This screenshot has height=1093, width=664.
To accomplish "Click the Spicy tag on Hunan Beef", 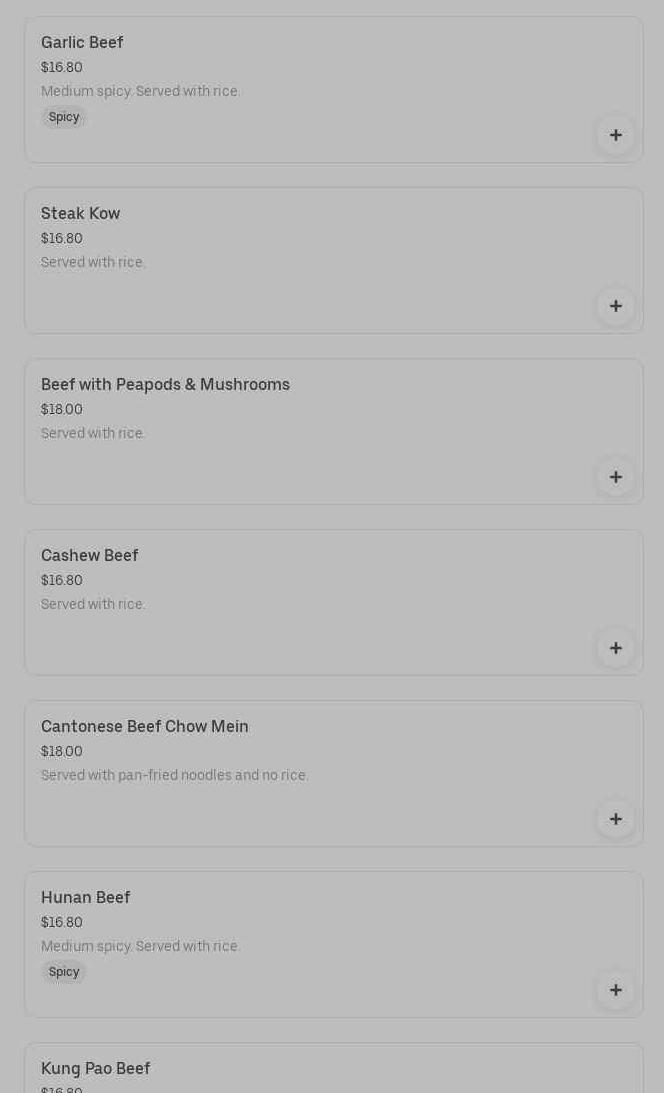I will 64,972.
